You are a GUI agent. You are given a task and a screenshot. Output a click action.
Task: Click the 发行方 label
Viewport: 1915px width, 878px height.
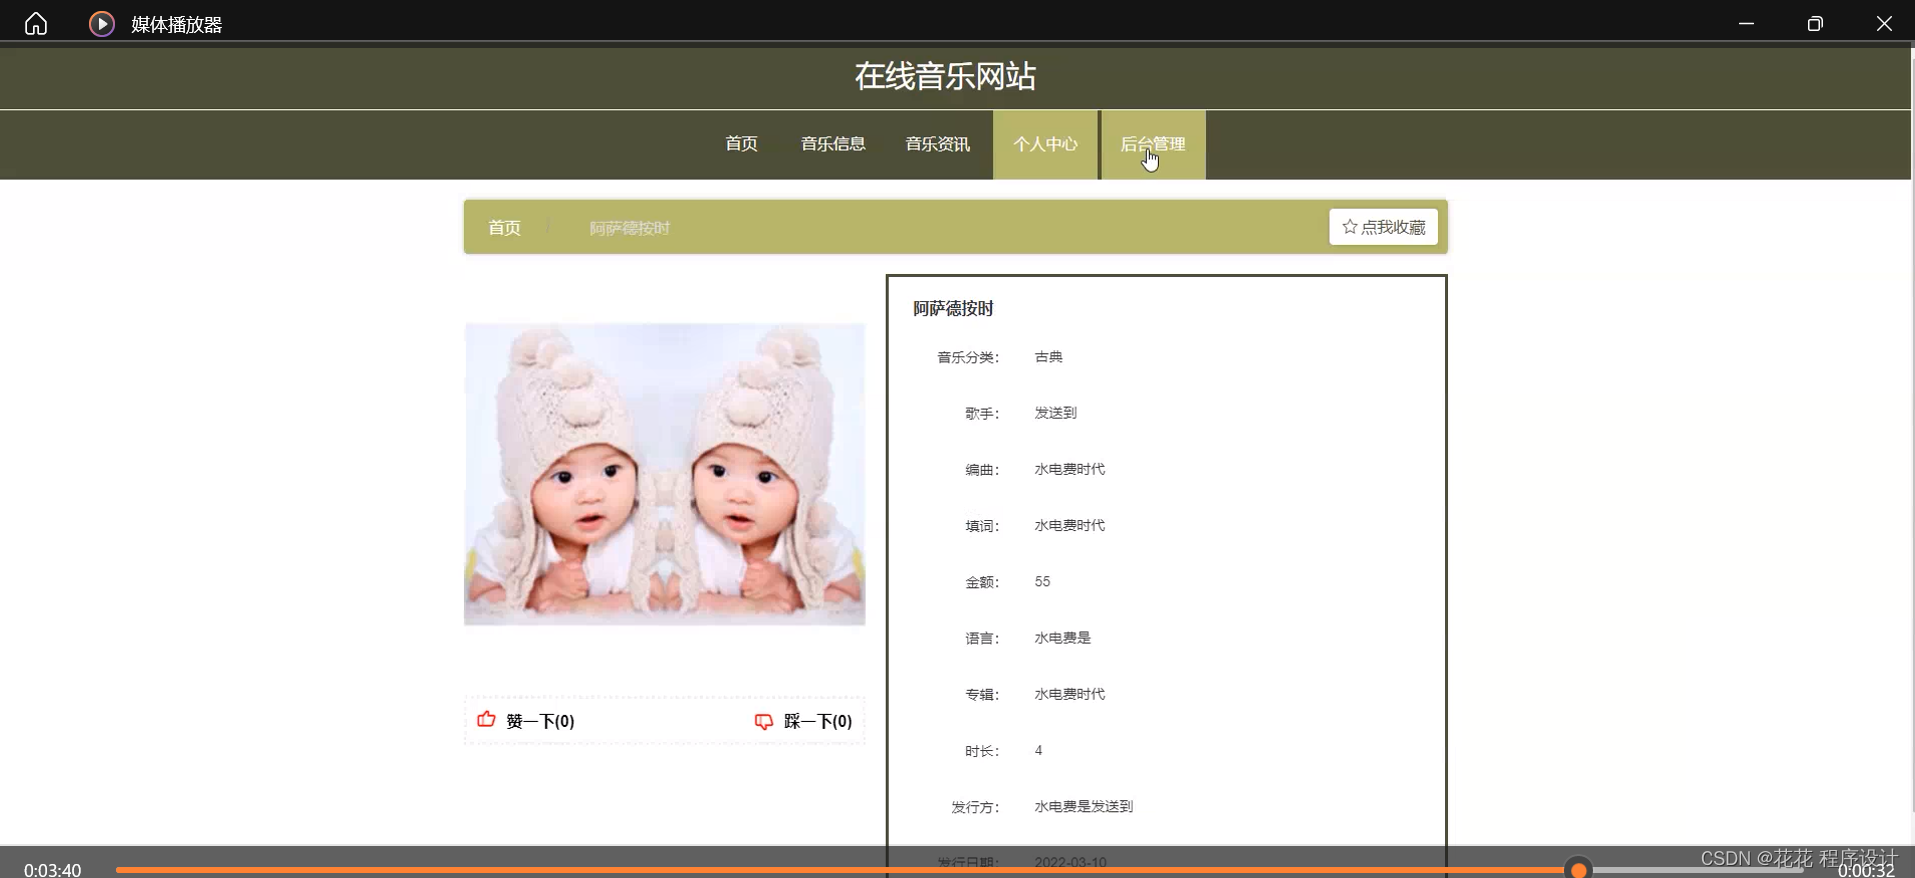point(974,807)
